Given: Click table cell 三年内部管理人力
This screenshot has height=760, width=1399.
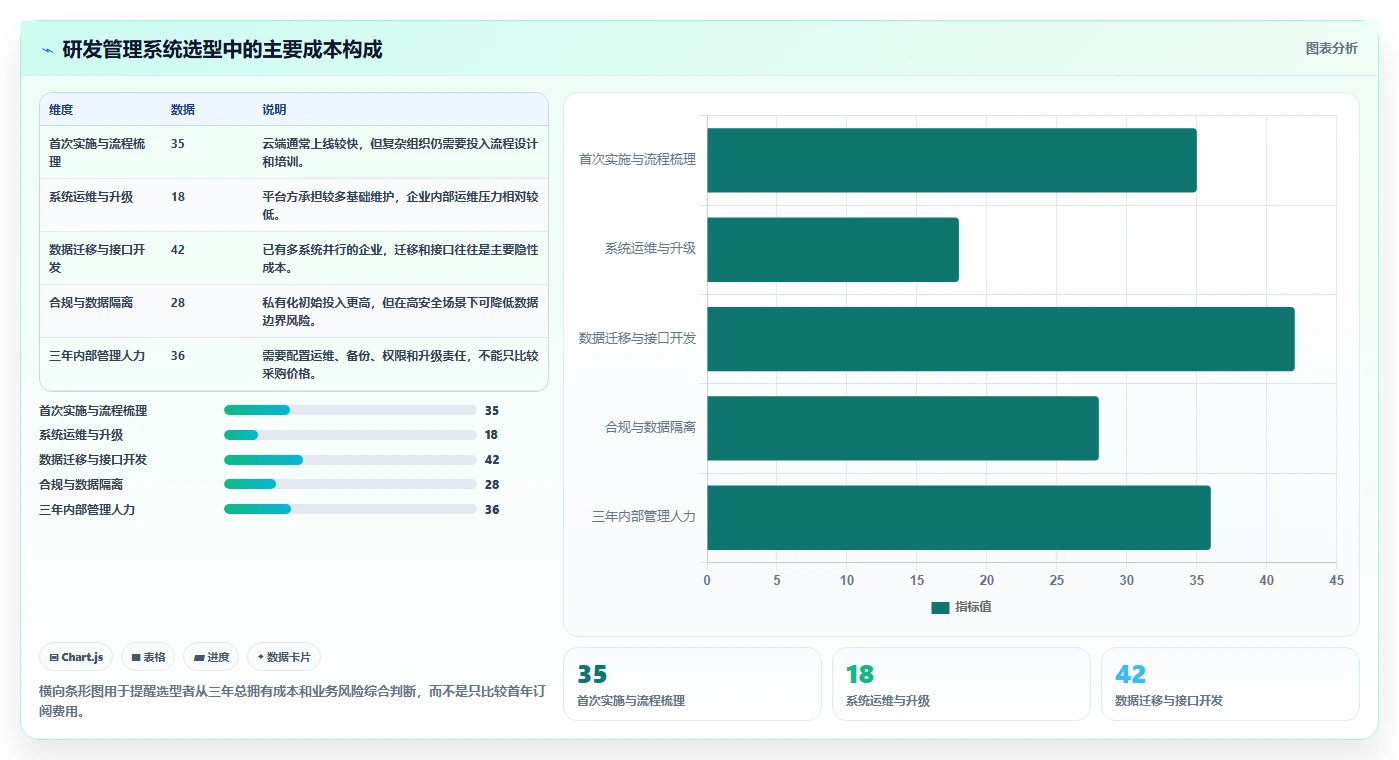Looking at the screenshot, I should click(100, 364).
